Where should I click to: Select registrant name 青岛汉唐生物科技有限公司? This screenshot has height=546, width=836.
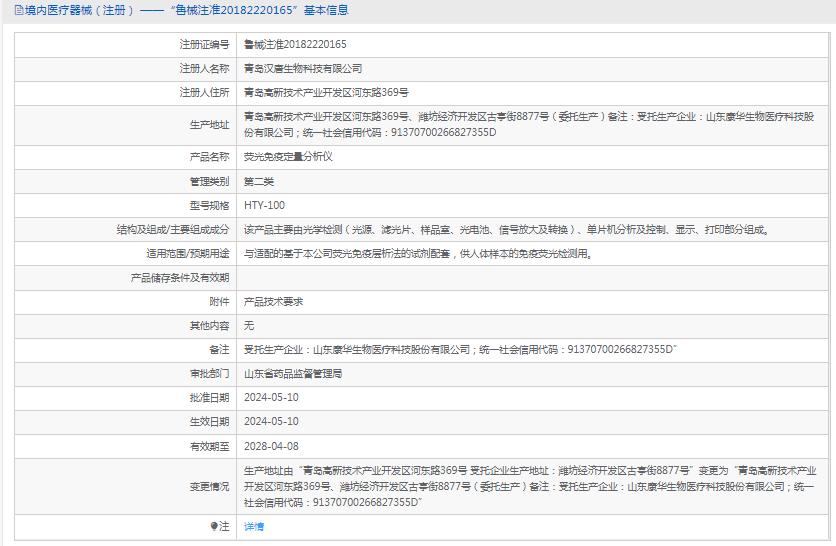[x=303, y=69]
